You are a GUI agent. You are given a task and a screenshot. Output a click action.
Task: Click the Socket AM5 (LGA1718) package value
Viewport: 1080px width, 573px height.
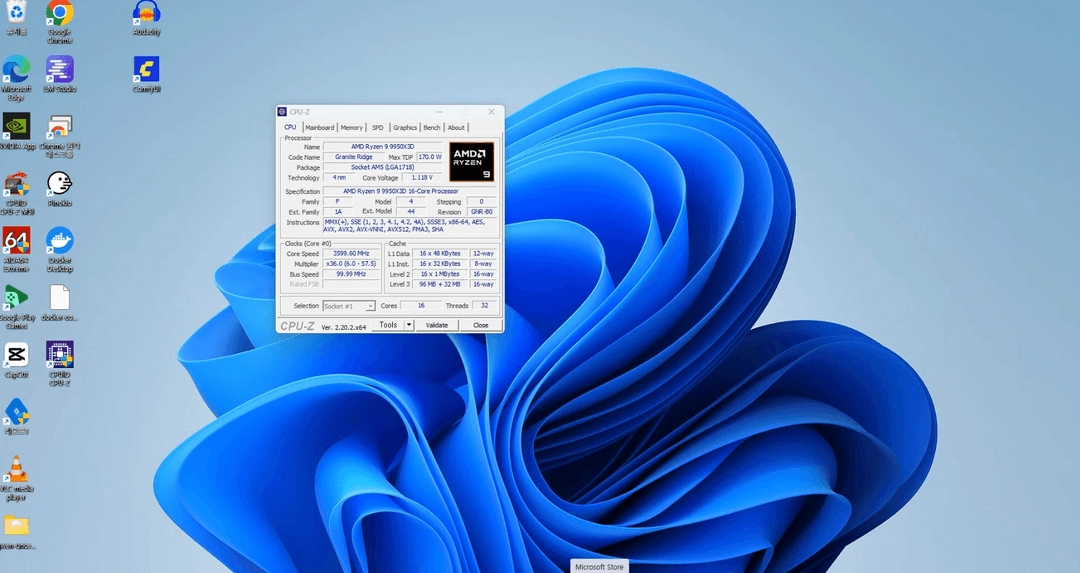382,167
